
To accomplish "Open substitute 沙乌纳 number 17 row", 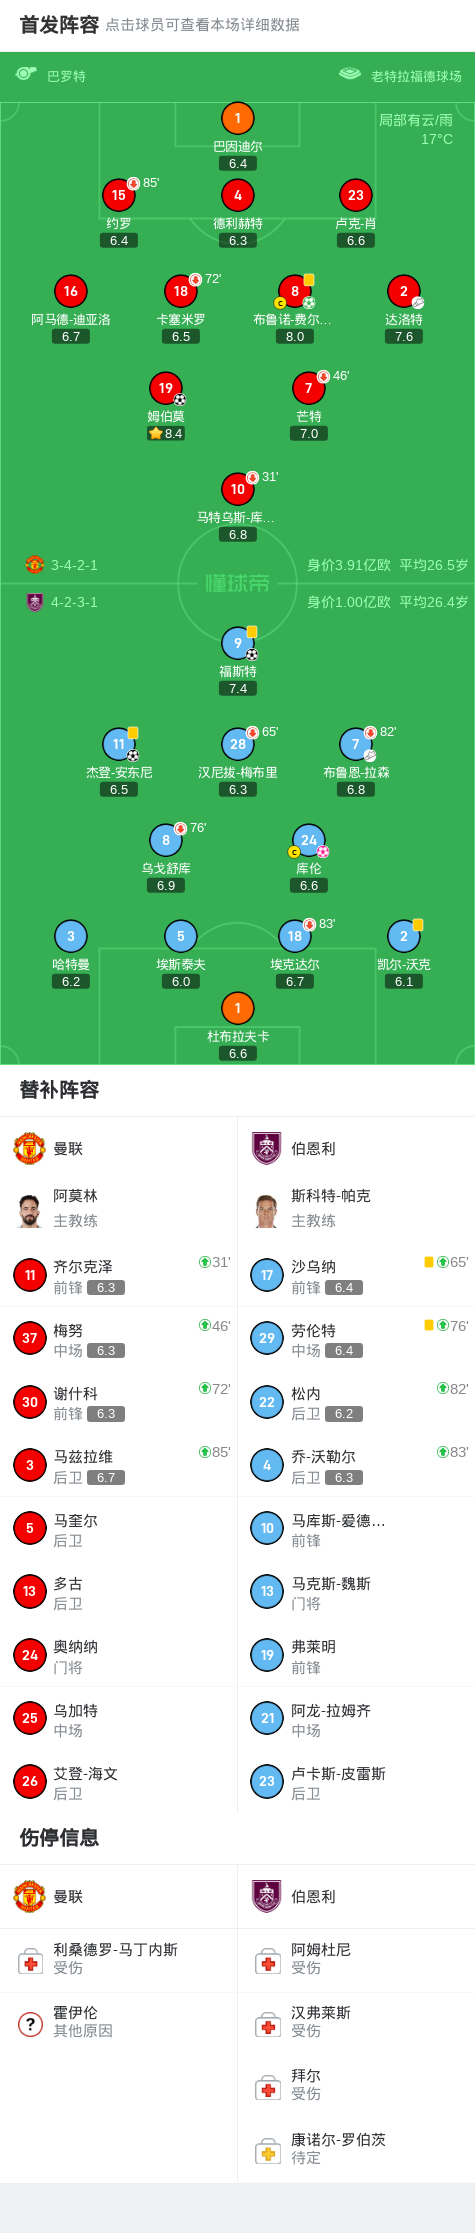I will tap(357, 1275).
